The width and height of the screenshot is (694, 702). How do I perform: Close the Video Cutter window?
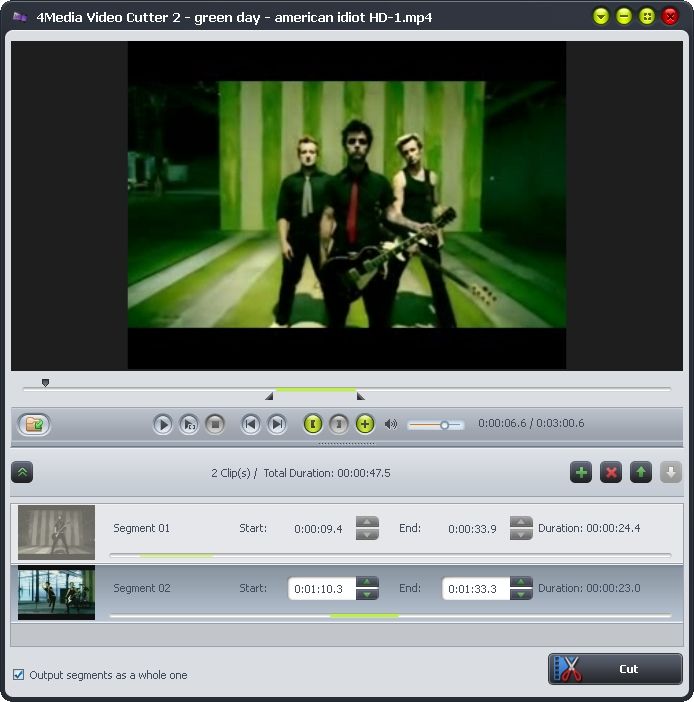[670, 17]
